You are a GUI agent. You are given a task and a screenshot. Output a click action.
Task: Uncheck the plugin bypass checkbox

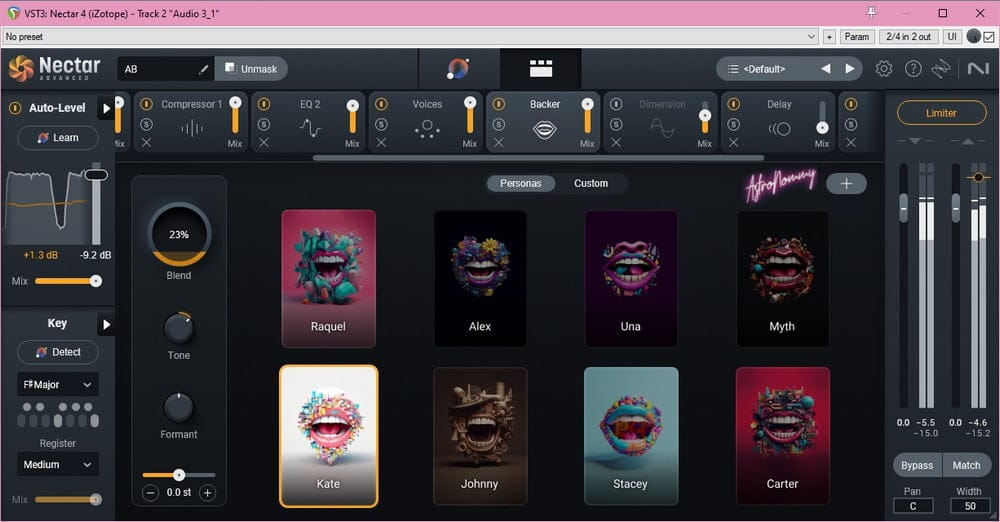pos(989,37)
